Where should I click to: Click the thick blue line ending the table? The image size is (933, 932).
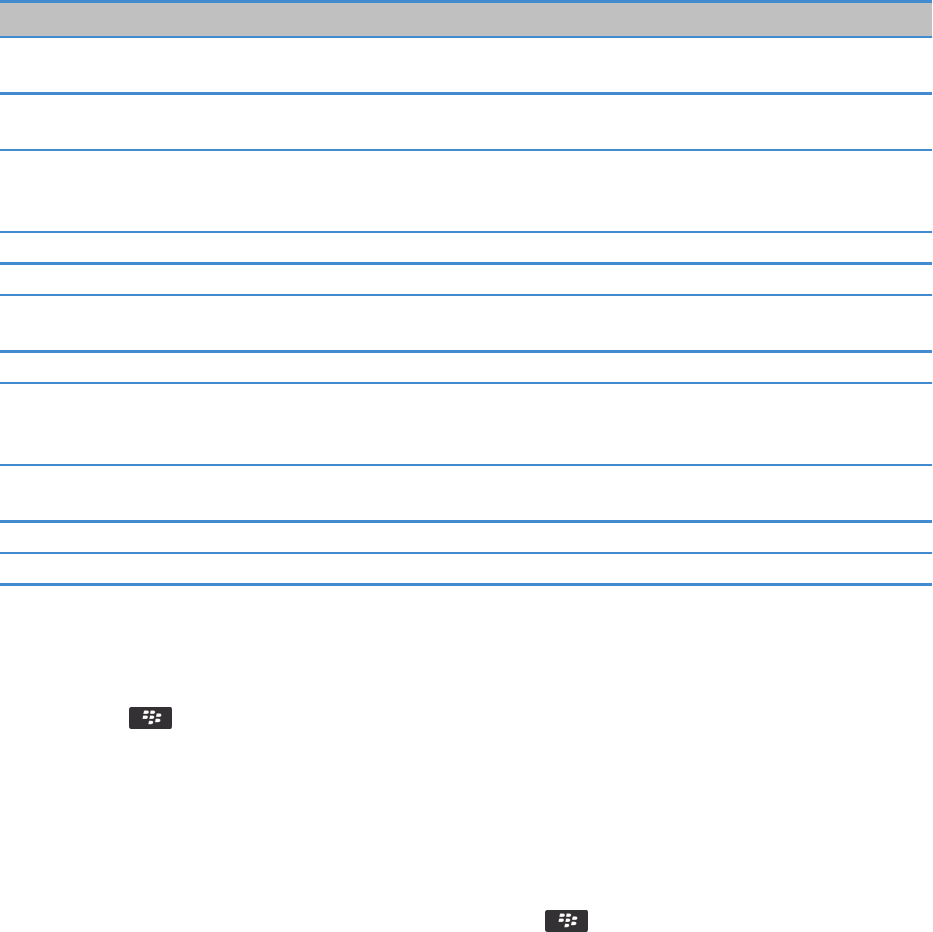tap(466, 584)
